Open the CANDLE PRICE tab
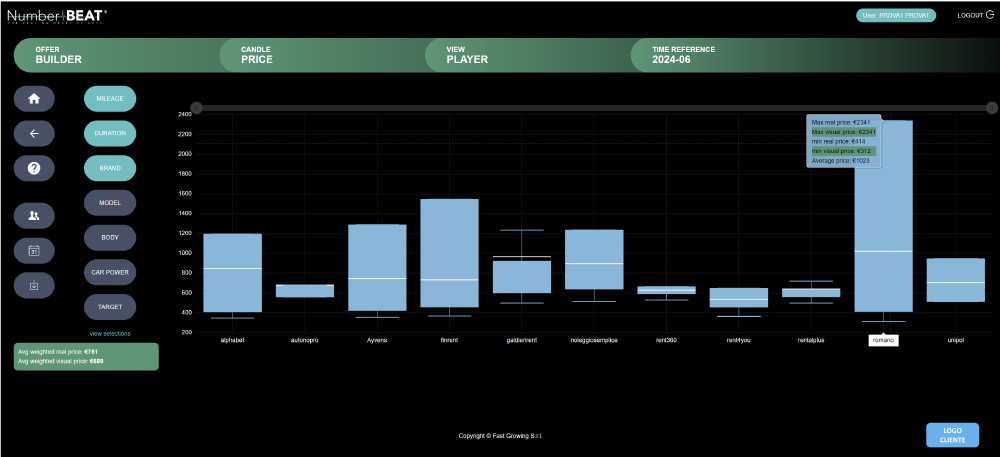The width and height of the screenshot is (1000, 457). [323, 55]
